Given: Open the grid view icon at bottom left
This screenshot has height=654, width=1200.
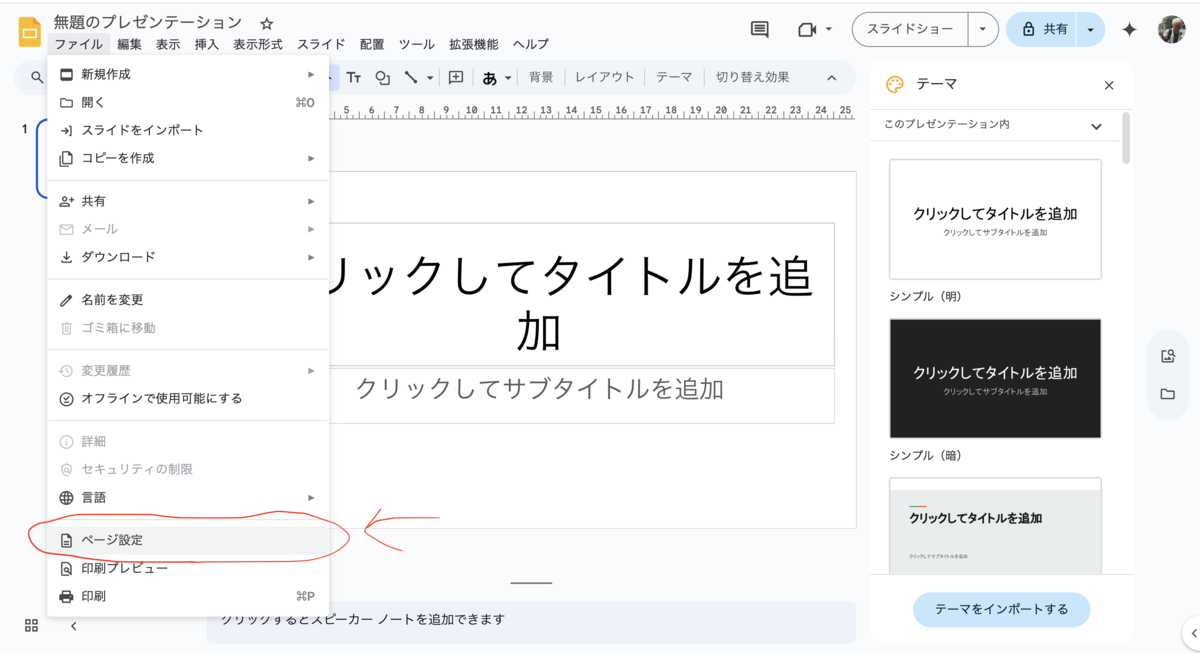Looking at the screenshot, I should pyautogui.click(x=31, y=626).
